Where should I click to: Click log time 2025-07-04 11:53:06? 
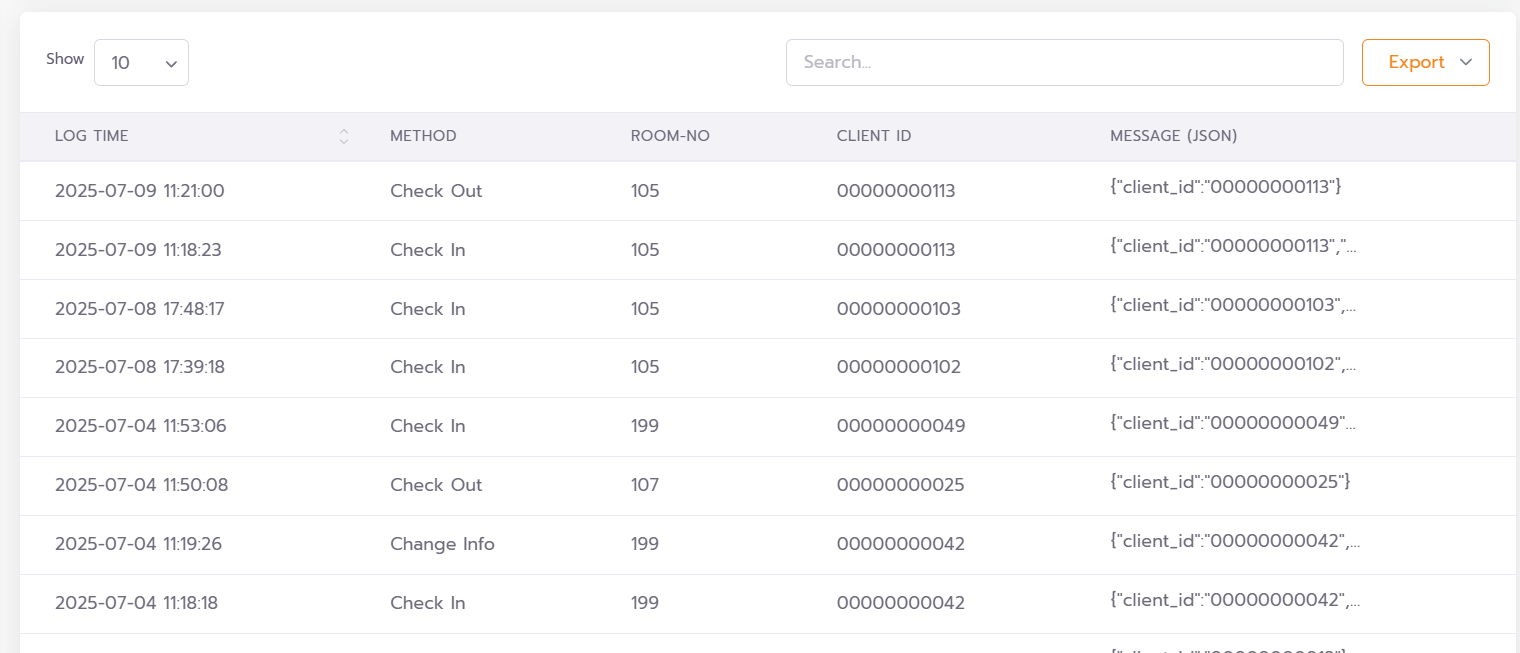click(141, 426)
